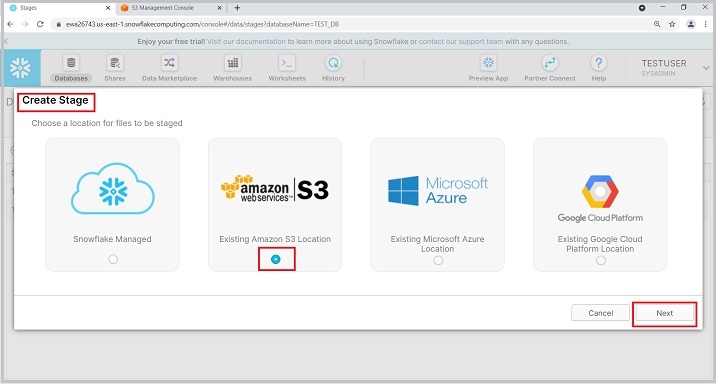Open the Shares icon in toolbar
Screen dimensions: 716x384
pyautogui.click(x=115, y=63)
